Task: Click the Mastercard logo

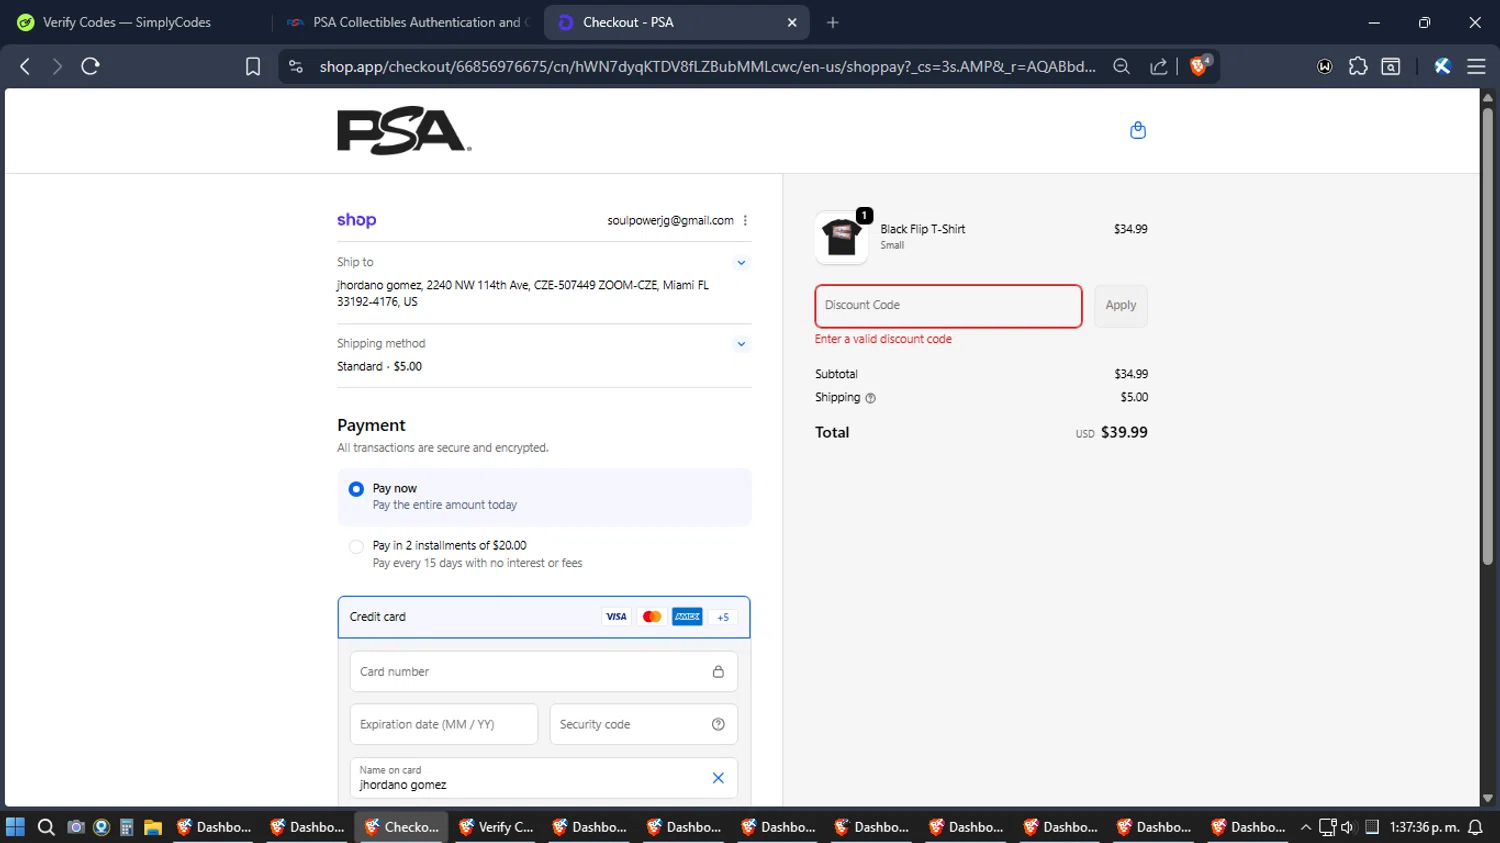Action: click(652, 617)
